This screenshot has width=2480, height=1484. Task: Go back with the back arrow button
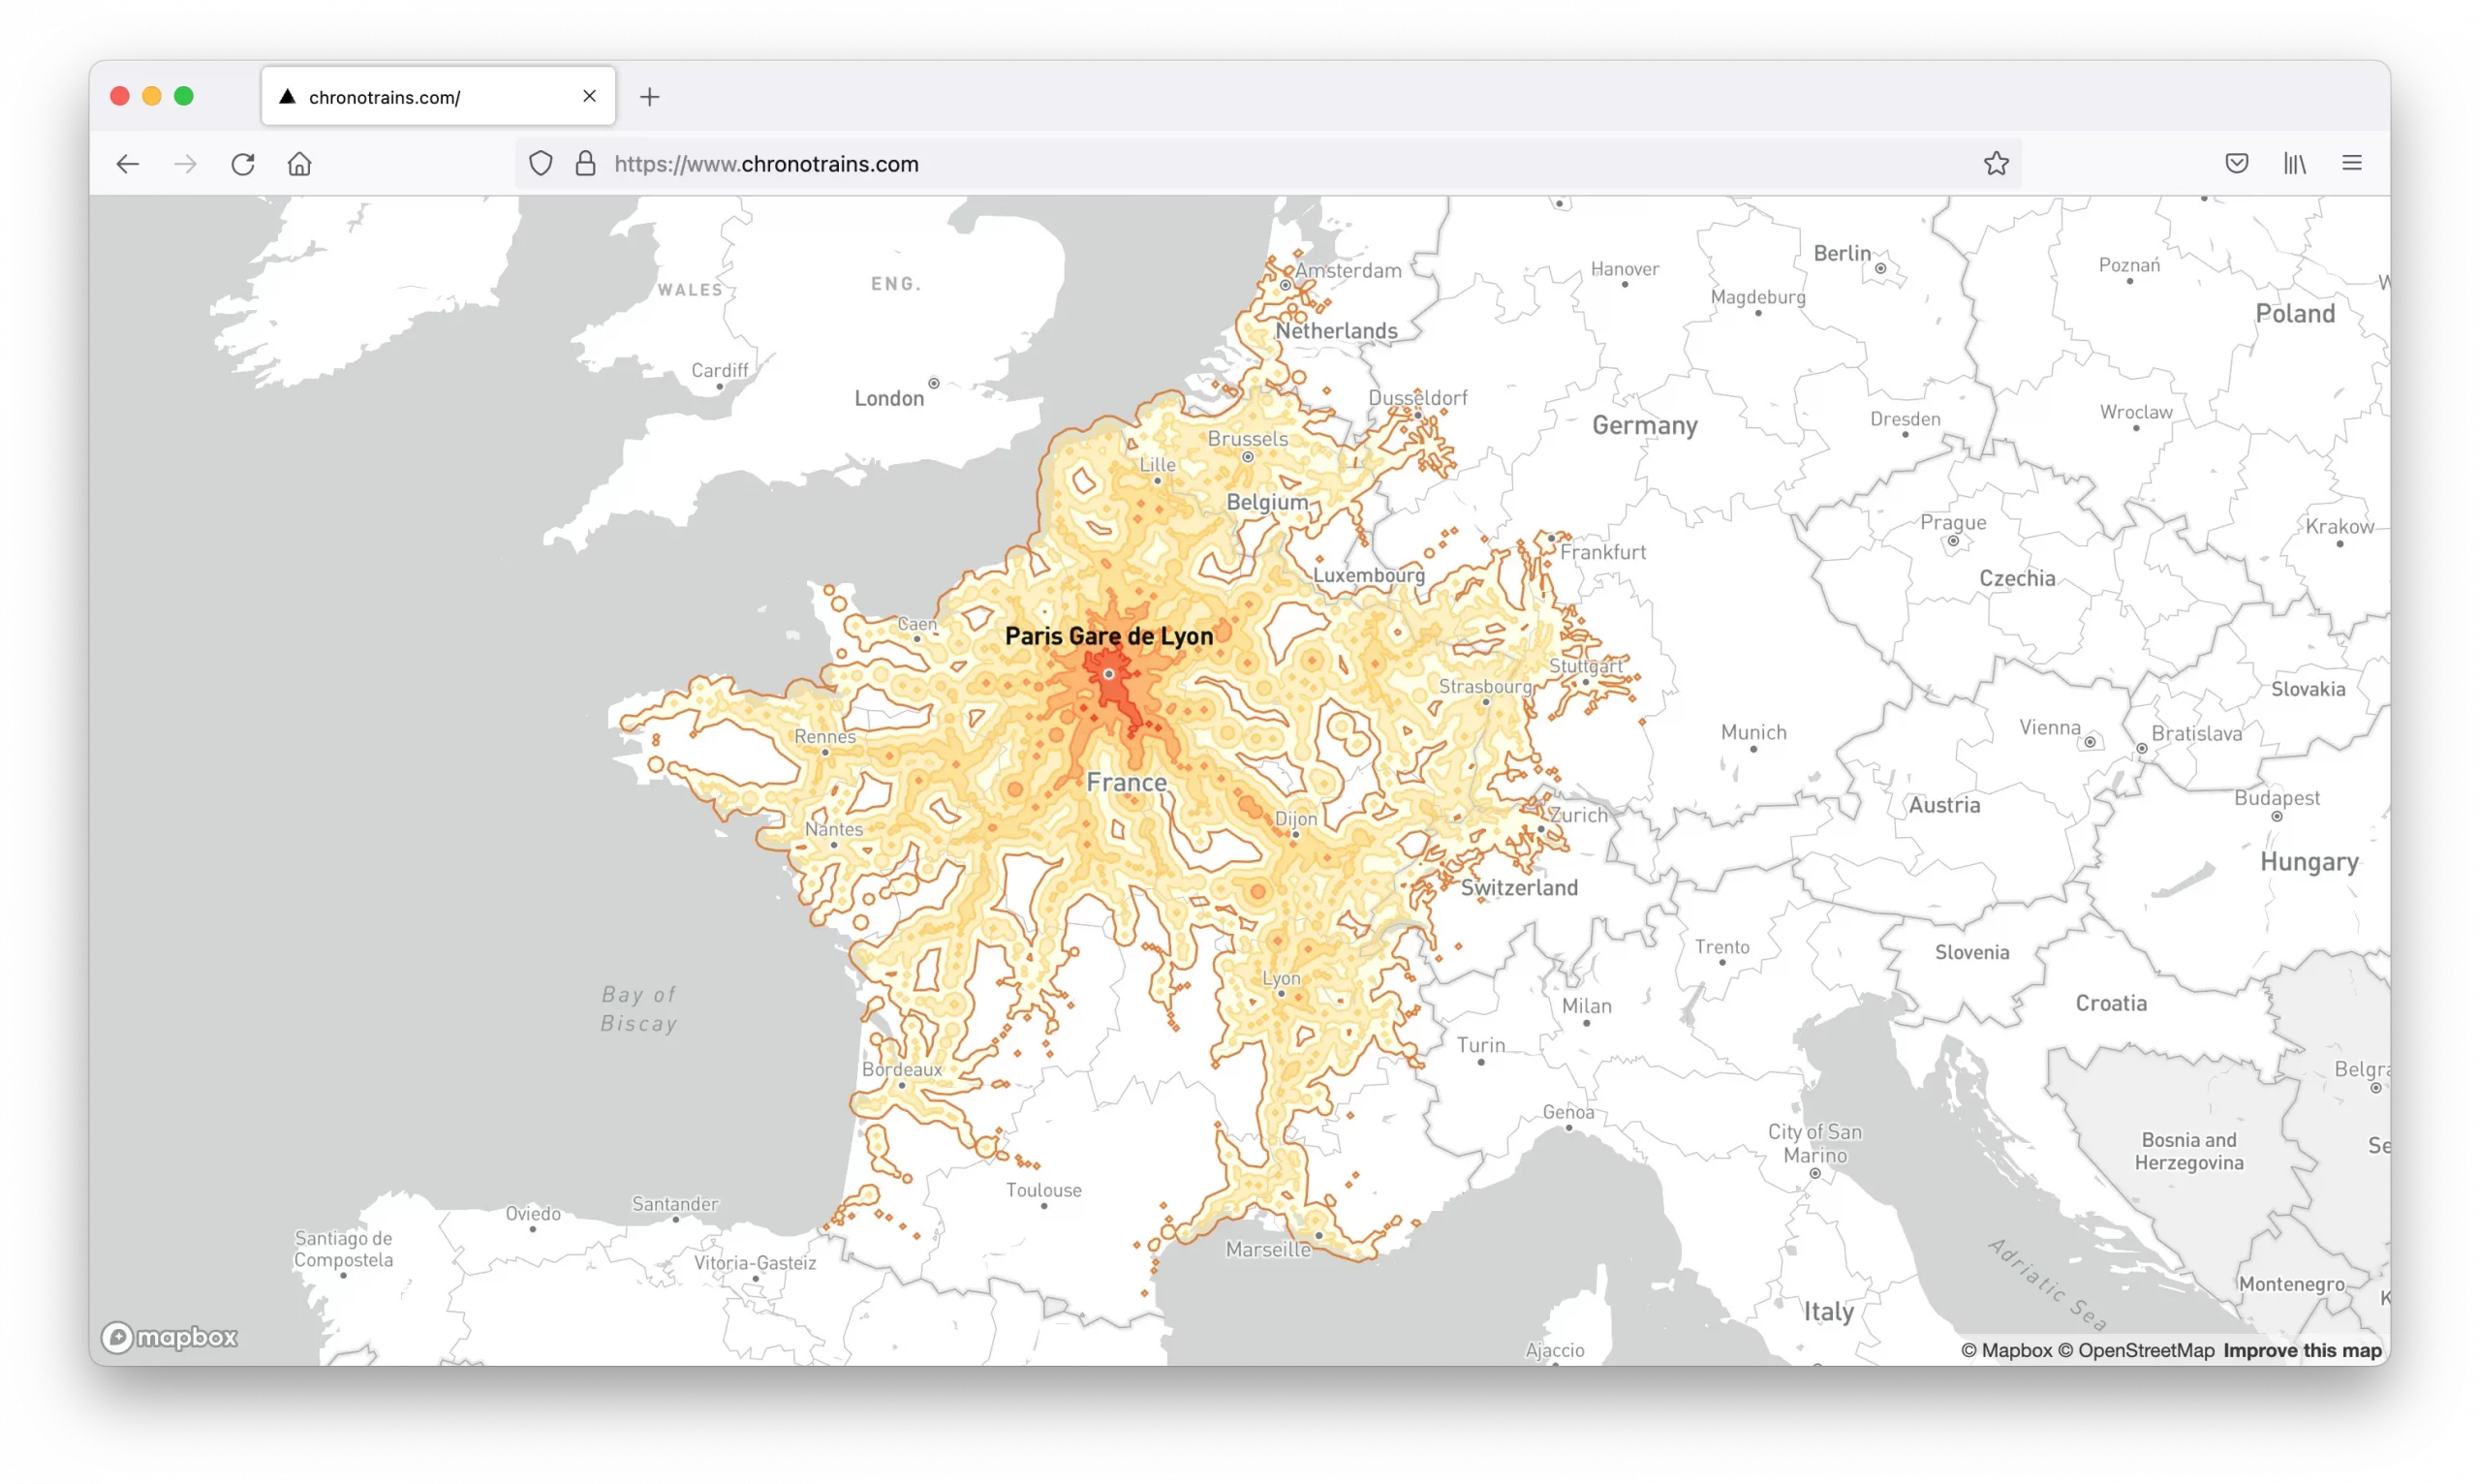pos(127,164)
